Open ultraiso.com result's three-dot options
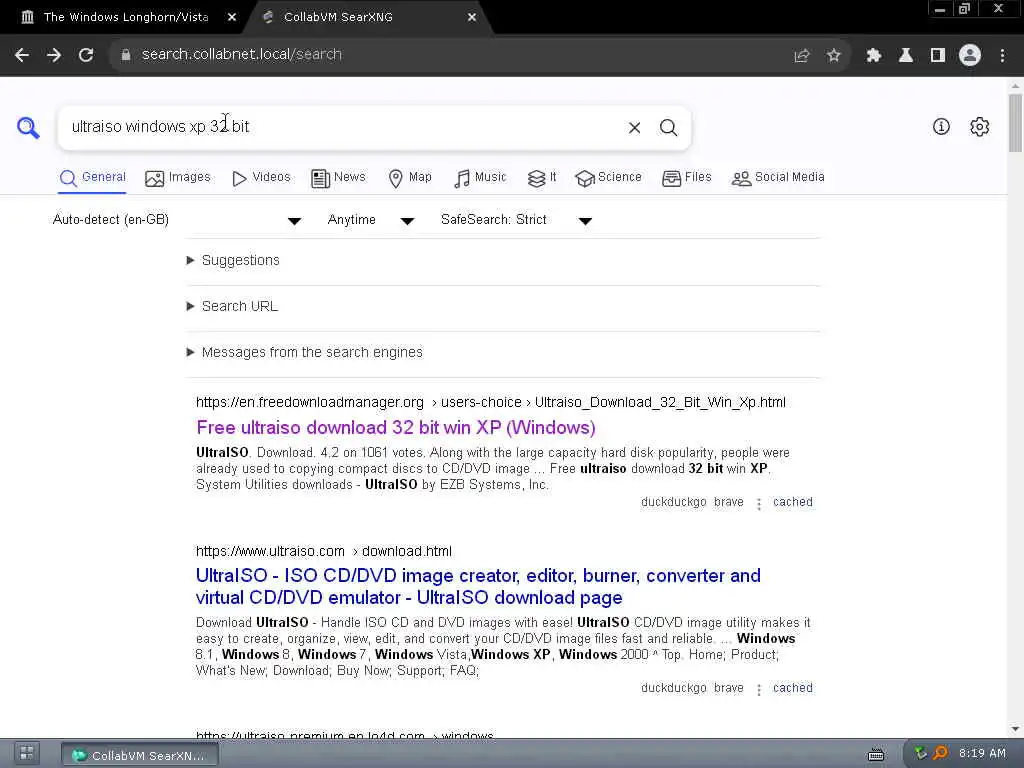This screenshot has width=1024, height=768. 759,690
